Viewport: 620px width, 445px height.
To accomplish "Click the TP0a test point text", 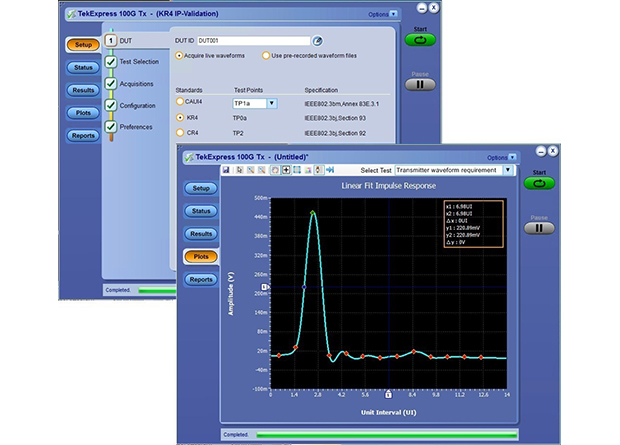I will click(x=240, y=118).
